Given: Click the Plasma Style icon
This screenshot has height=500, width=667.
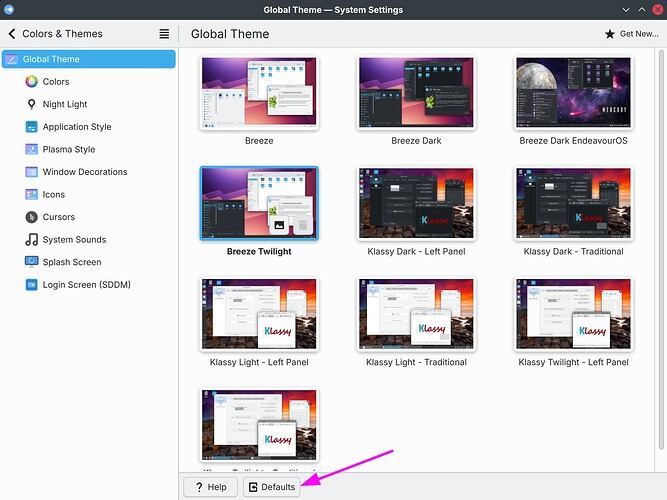Looking at the screenshot, I should pyautogui.click(x=31, y=149).
